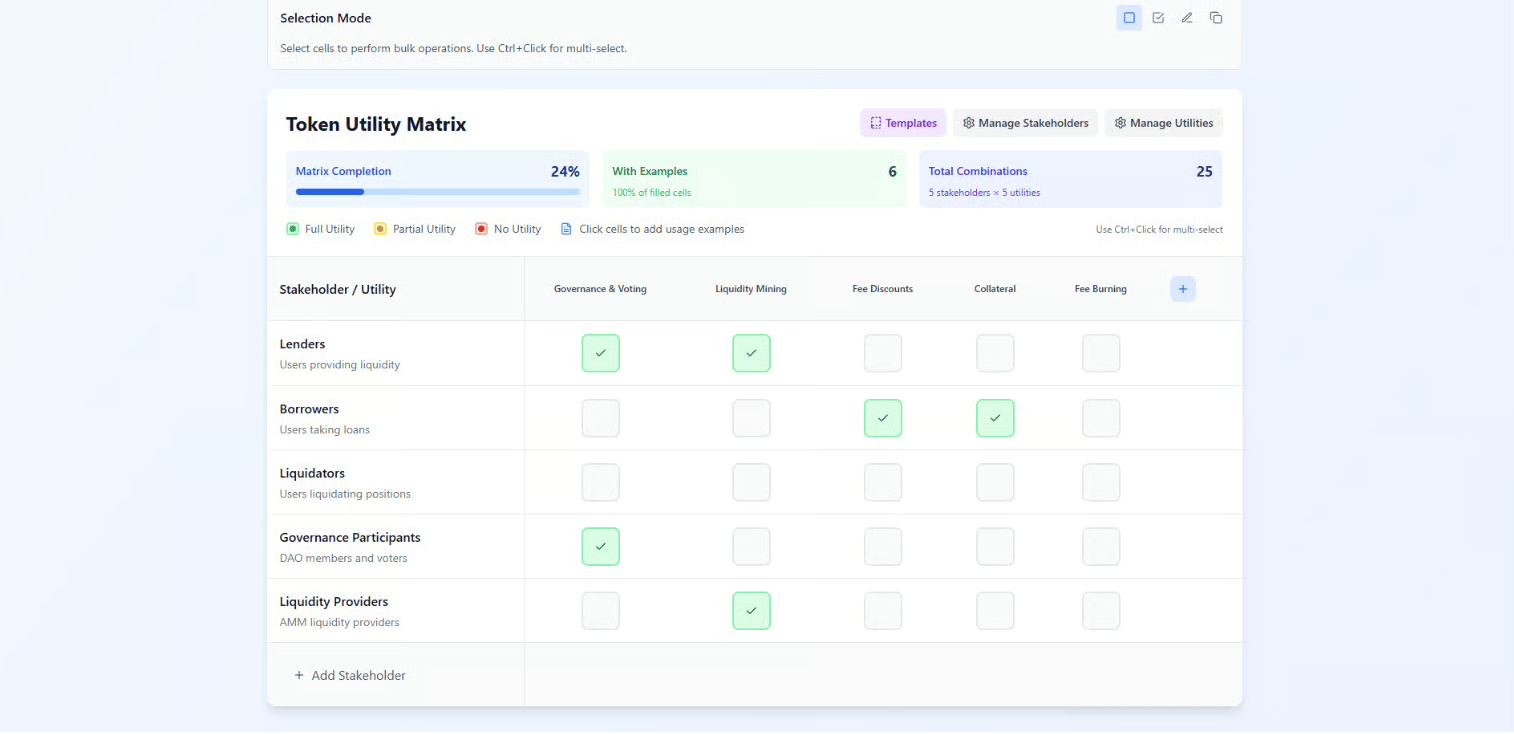Select the Governance Participants row name
This screenshot has height=734, width=1514.
(350, 537)
